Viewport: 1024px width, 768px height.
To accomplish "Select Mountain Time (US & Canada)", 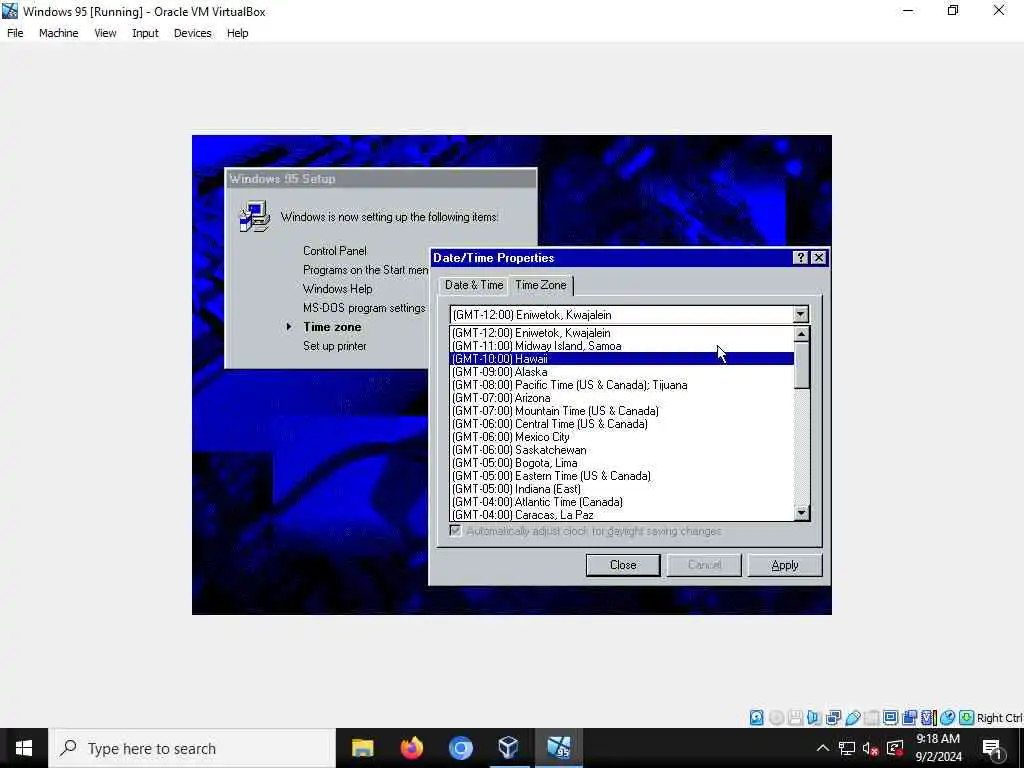I will (621, 411).
